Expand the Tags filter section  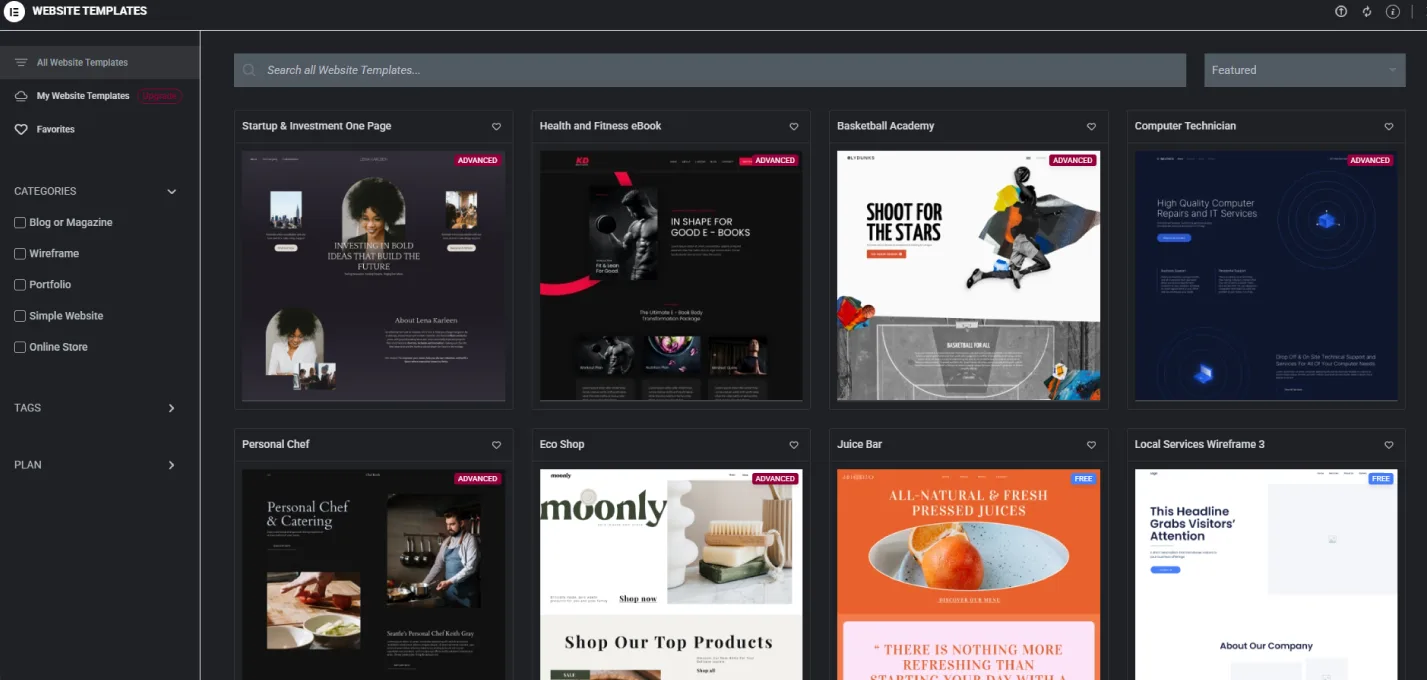pyautogui.click(x=171, y=408)
